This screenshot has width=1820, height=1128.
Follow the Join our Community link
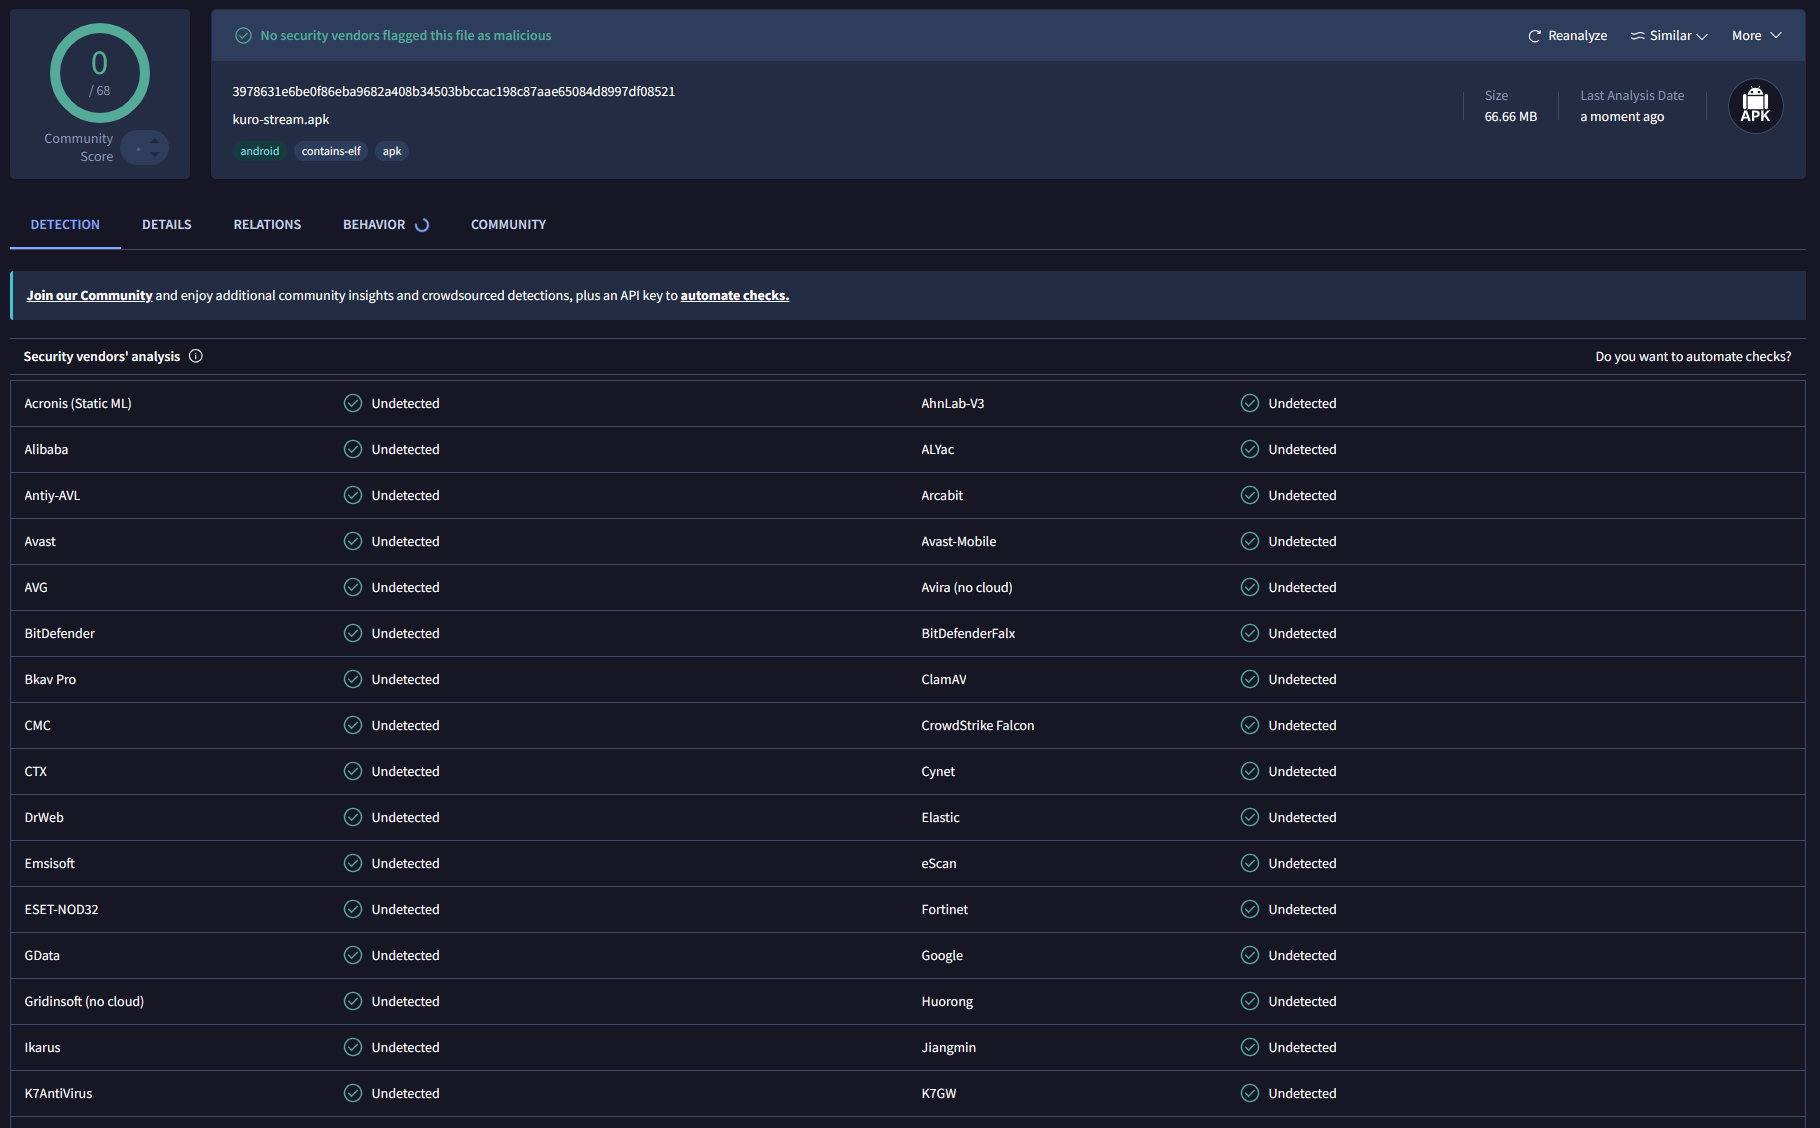[x=89, y=296]
